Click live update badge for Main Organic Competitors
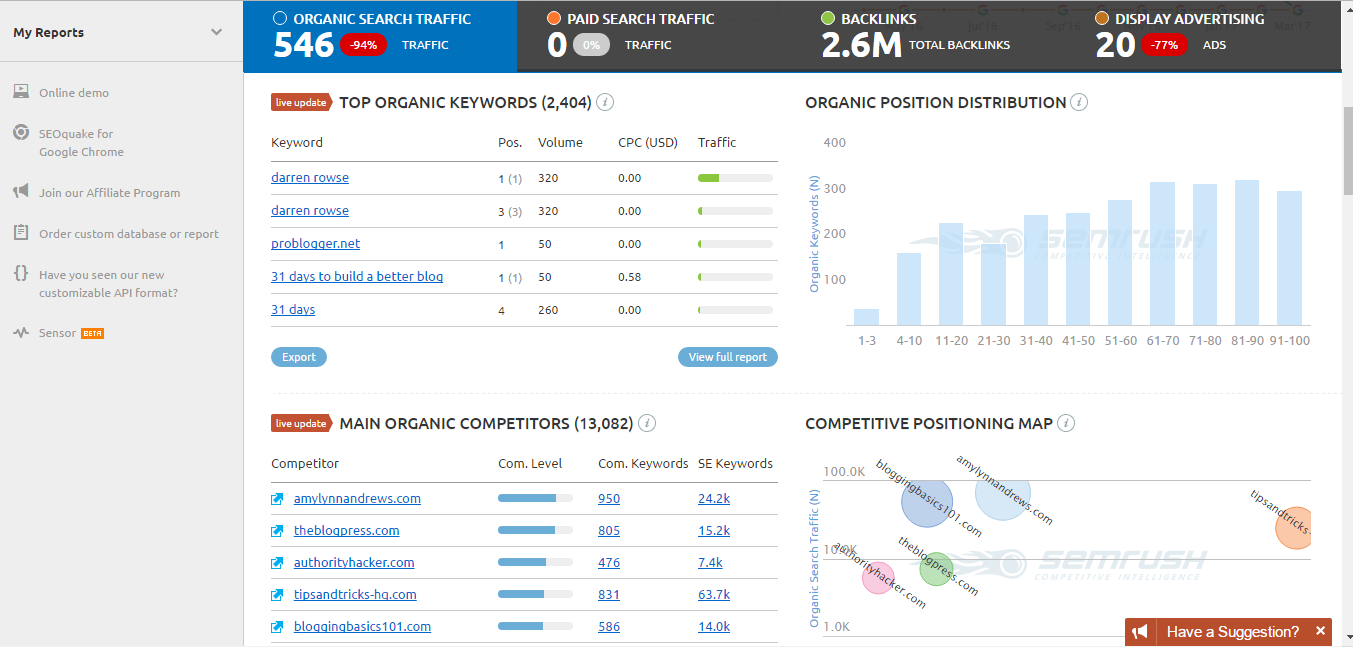 click(x=301, y=423)
